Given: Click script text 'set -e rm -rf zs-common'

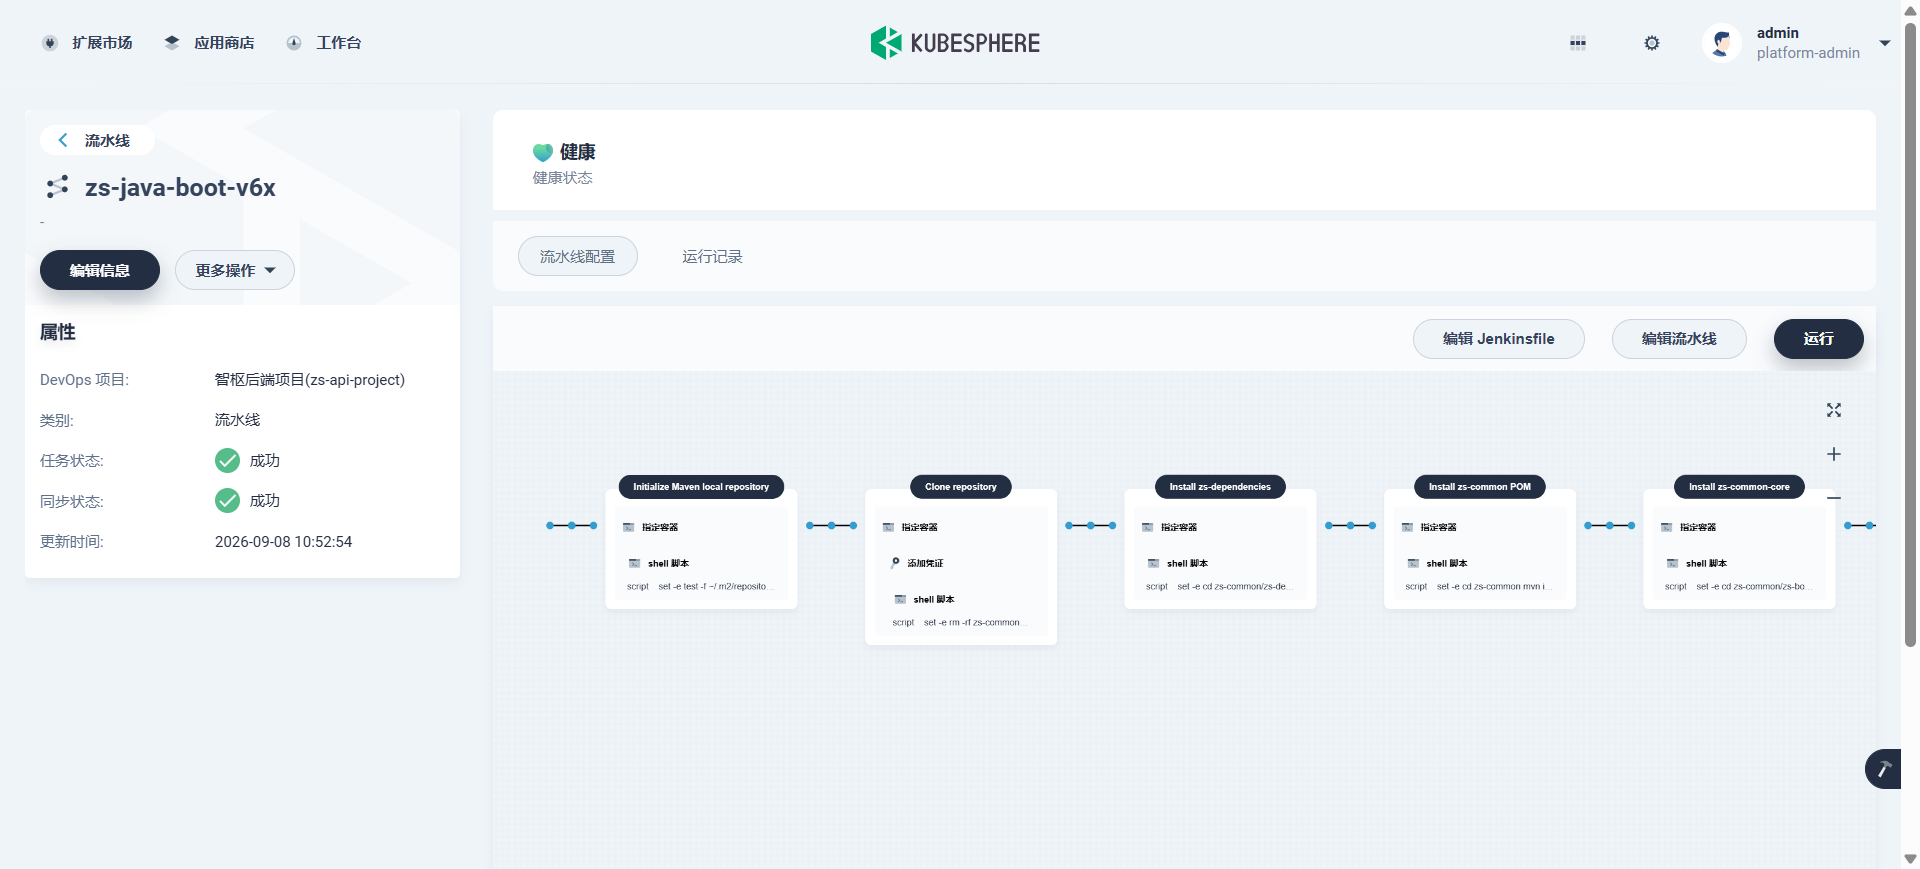Looking at the screenshot, I should coord(975,623).
